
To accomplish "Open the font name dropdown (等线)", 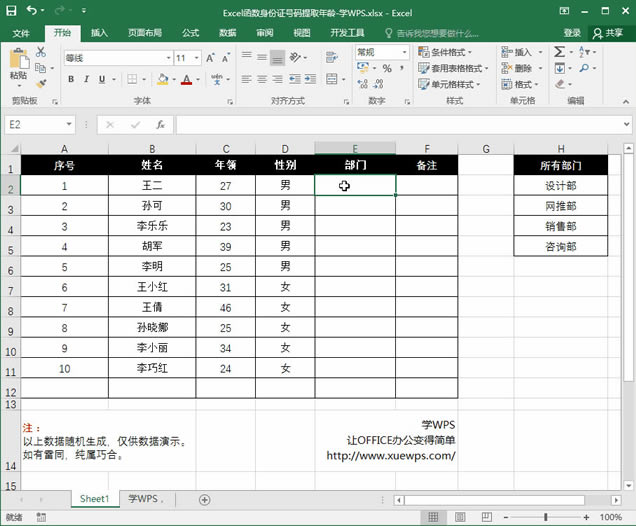I will click(166, 58).
